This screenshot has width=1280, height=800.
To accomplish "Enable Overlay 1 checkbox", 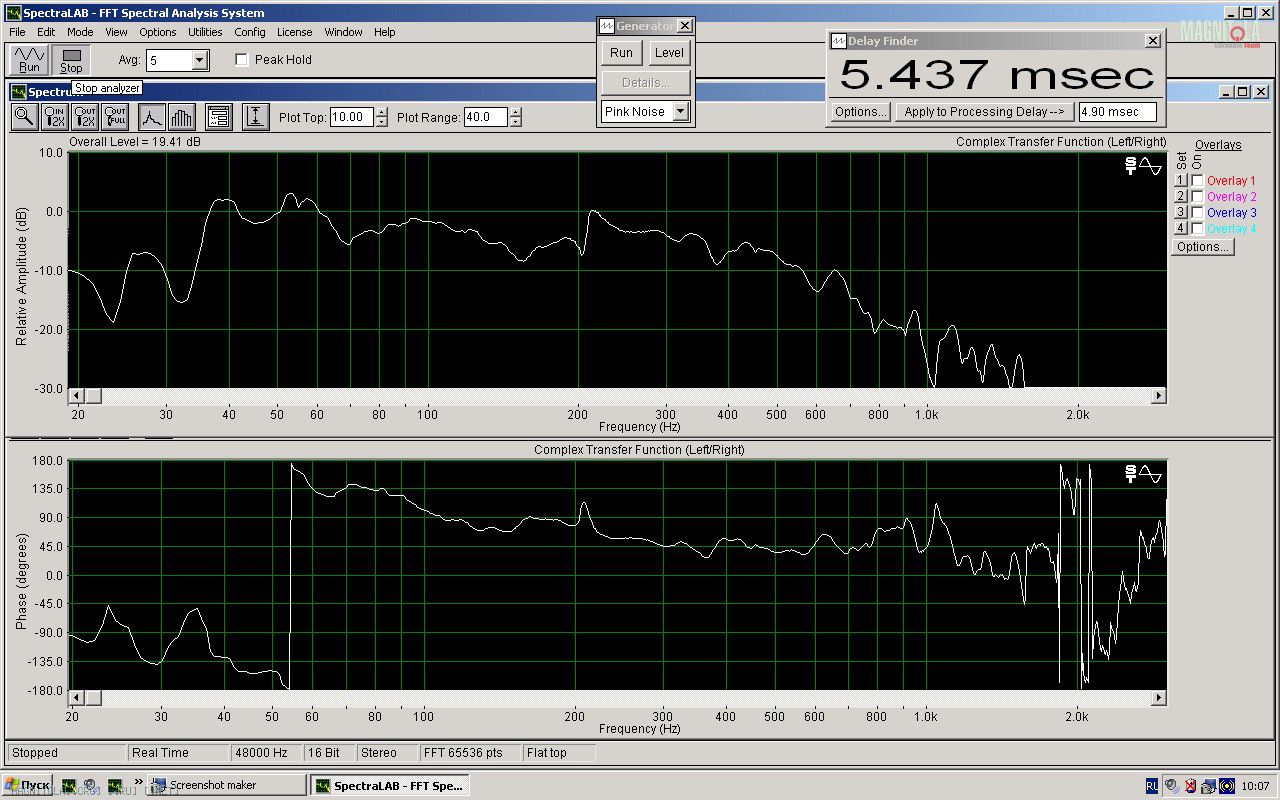I will click(x=1197, y=181).
